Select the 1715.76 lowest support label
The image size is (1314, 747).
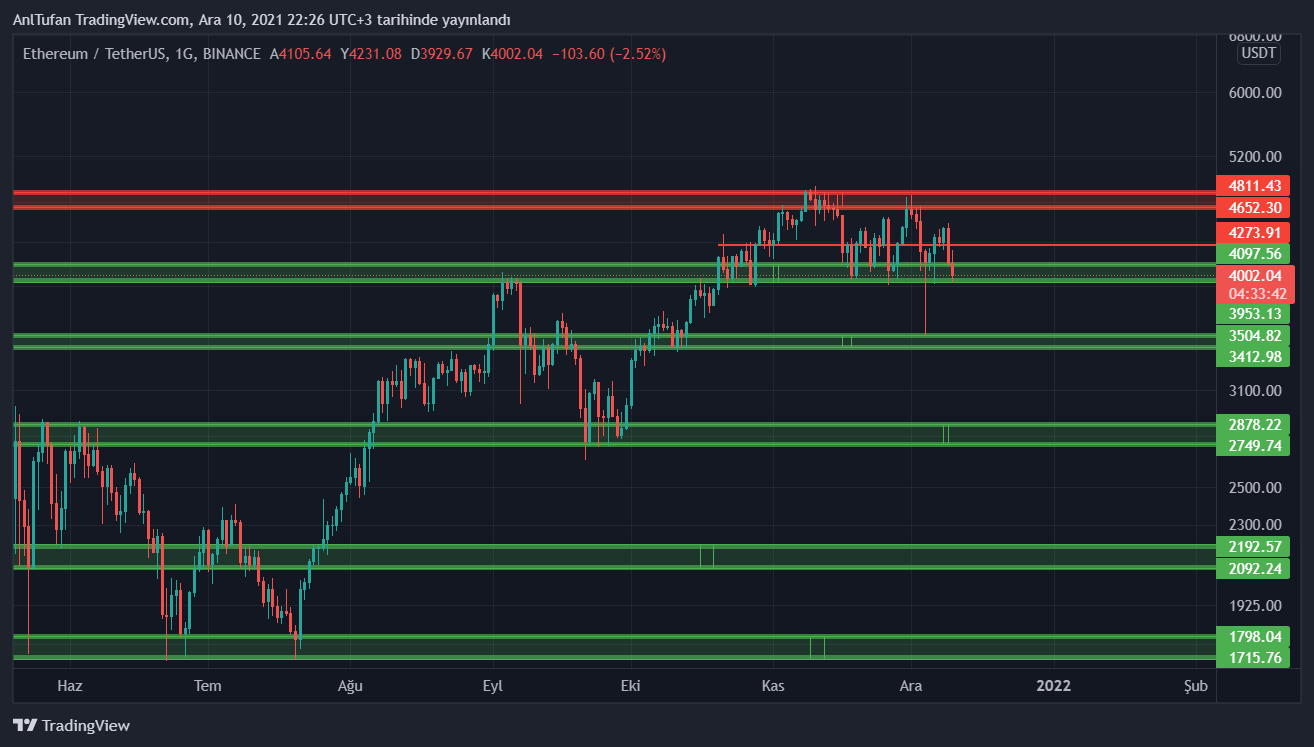(x=1254, y=657)
